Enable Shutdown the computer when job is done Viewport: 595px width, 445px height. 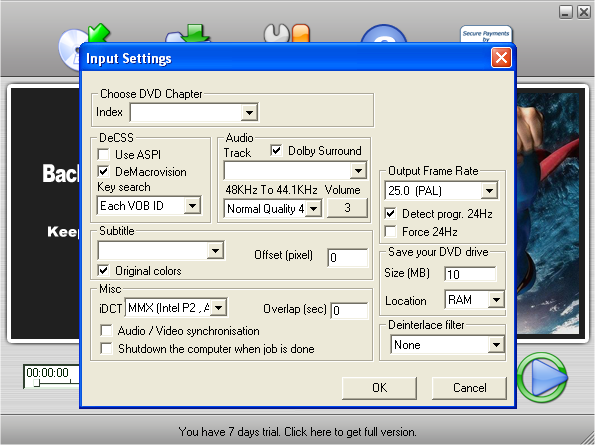tap(106, 349)
